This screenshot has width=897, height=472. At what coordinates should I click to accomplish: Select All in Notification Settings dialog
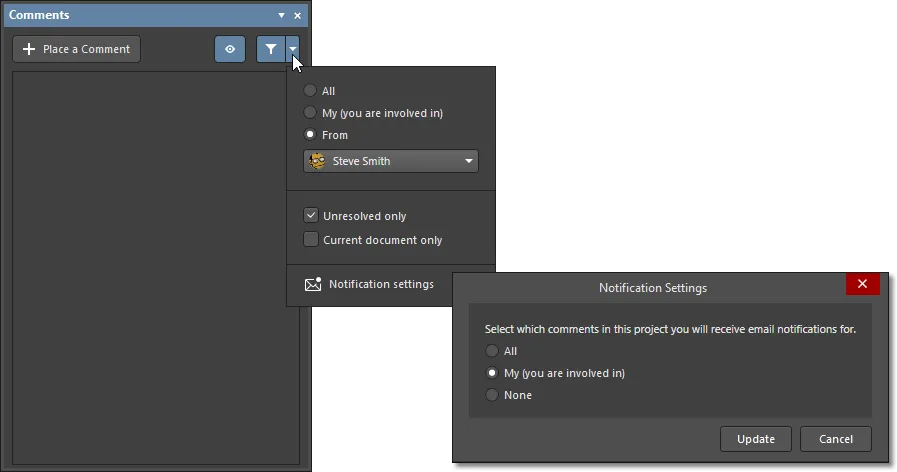[x=491, y=351]
